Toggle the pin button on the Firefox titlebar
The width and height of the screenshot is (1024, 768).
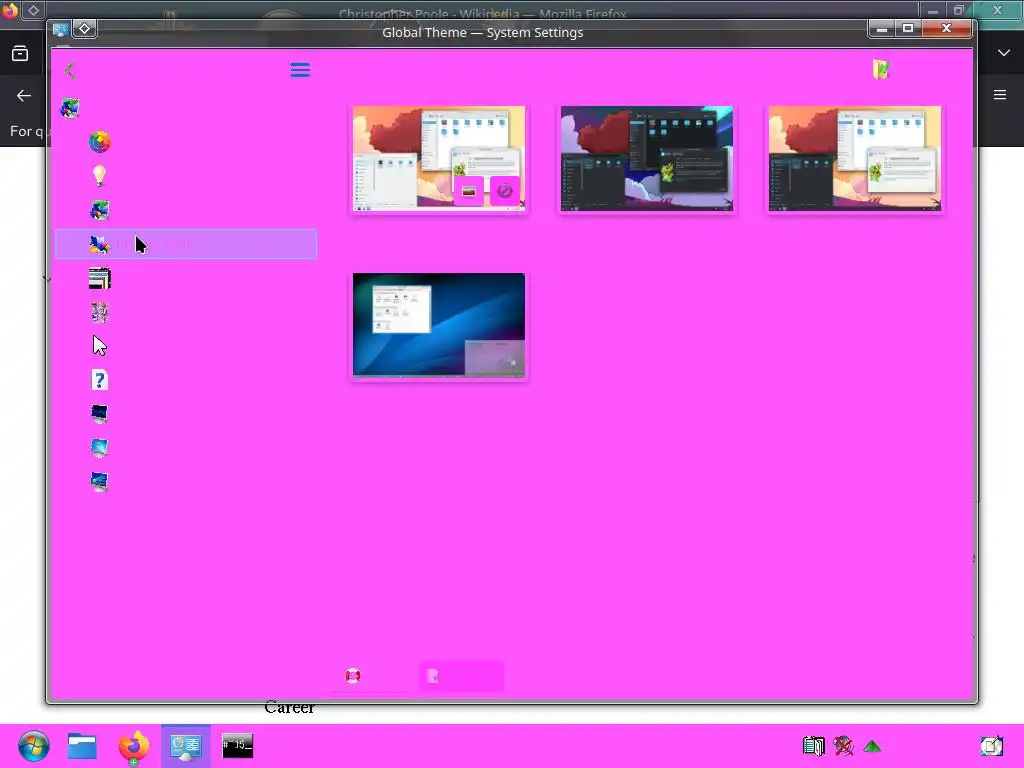pyautogui.click(x=33, y=10)
